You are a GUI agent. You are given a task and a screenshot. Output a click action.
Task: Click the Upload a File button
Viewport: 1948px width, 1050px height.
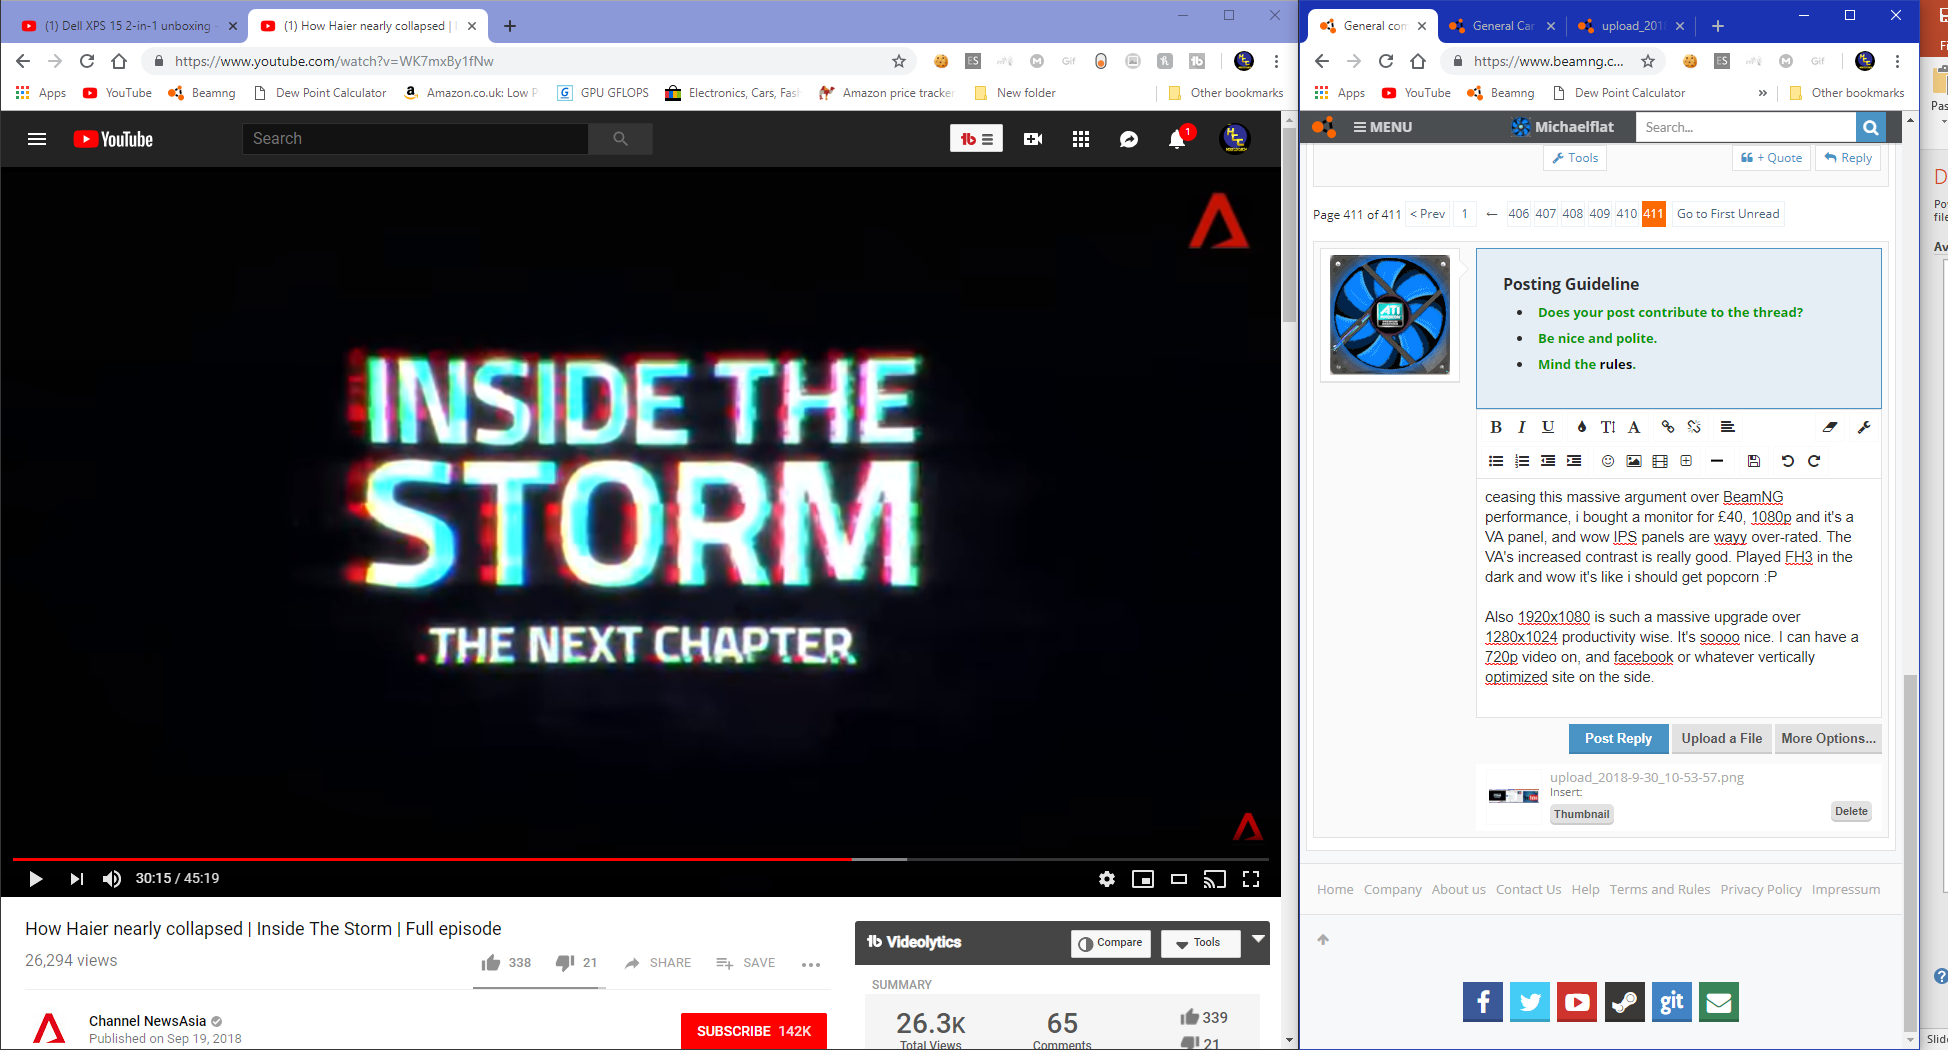click(x=1721, y=739)
